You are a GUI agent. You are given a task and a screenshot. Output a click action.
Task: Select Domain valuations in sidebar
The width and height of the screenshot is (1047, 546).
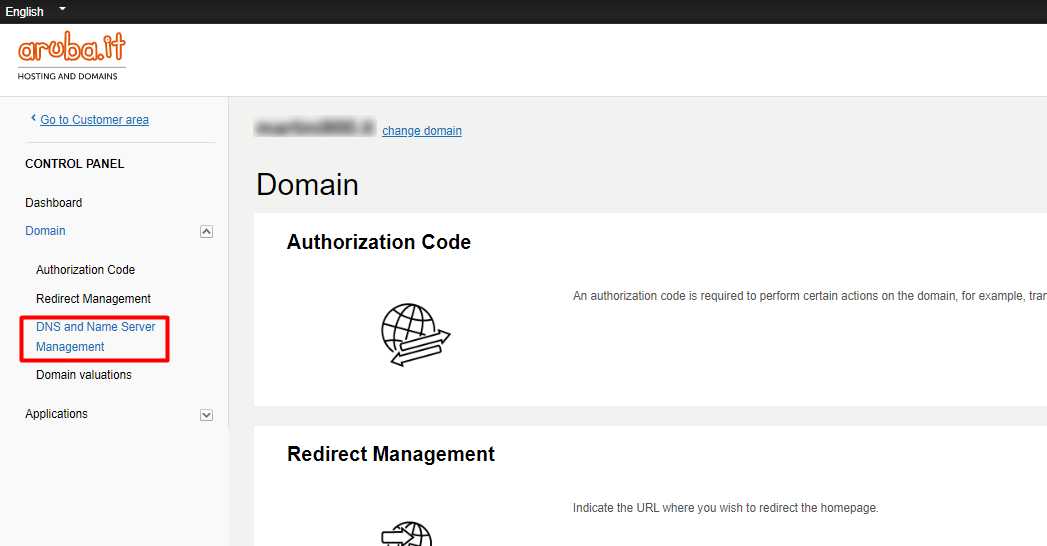pos(84,375)
